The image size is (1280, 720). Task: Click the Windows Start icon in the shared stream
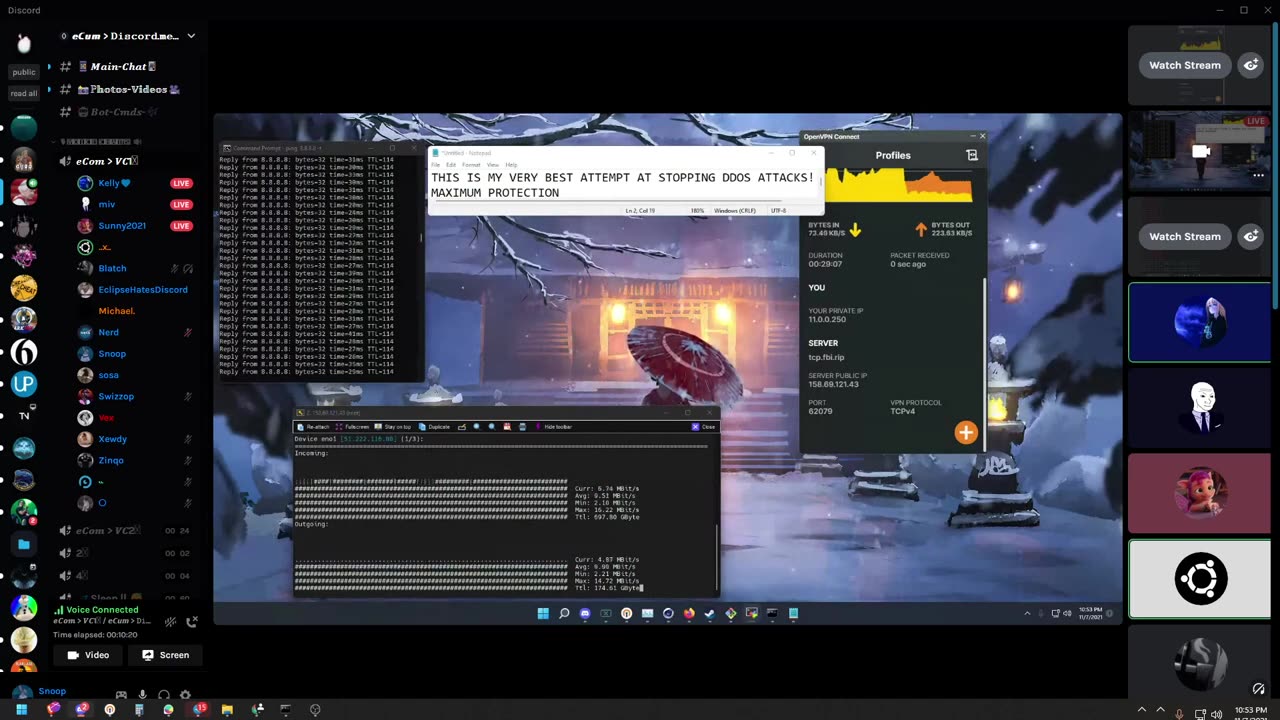point(543,613)
